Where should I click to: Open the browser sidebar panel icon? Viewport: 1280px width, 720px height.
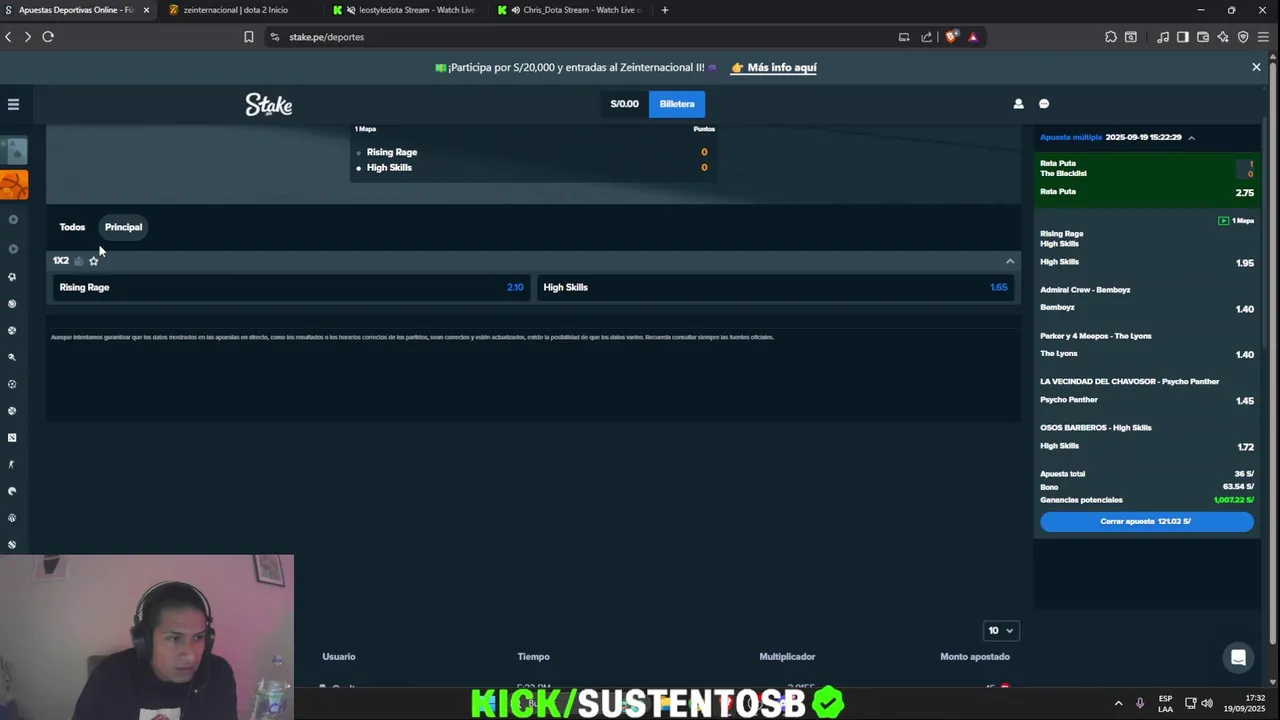[x=1183, y=37]
